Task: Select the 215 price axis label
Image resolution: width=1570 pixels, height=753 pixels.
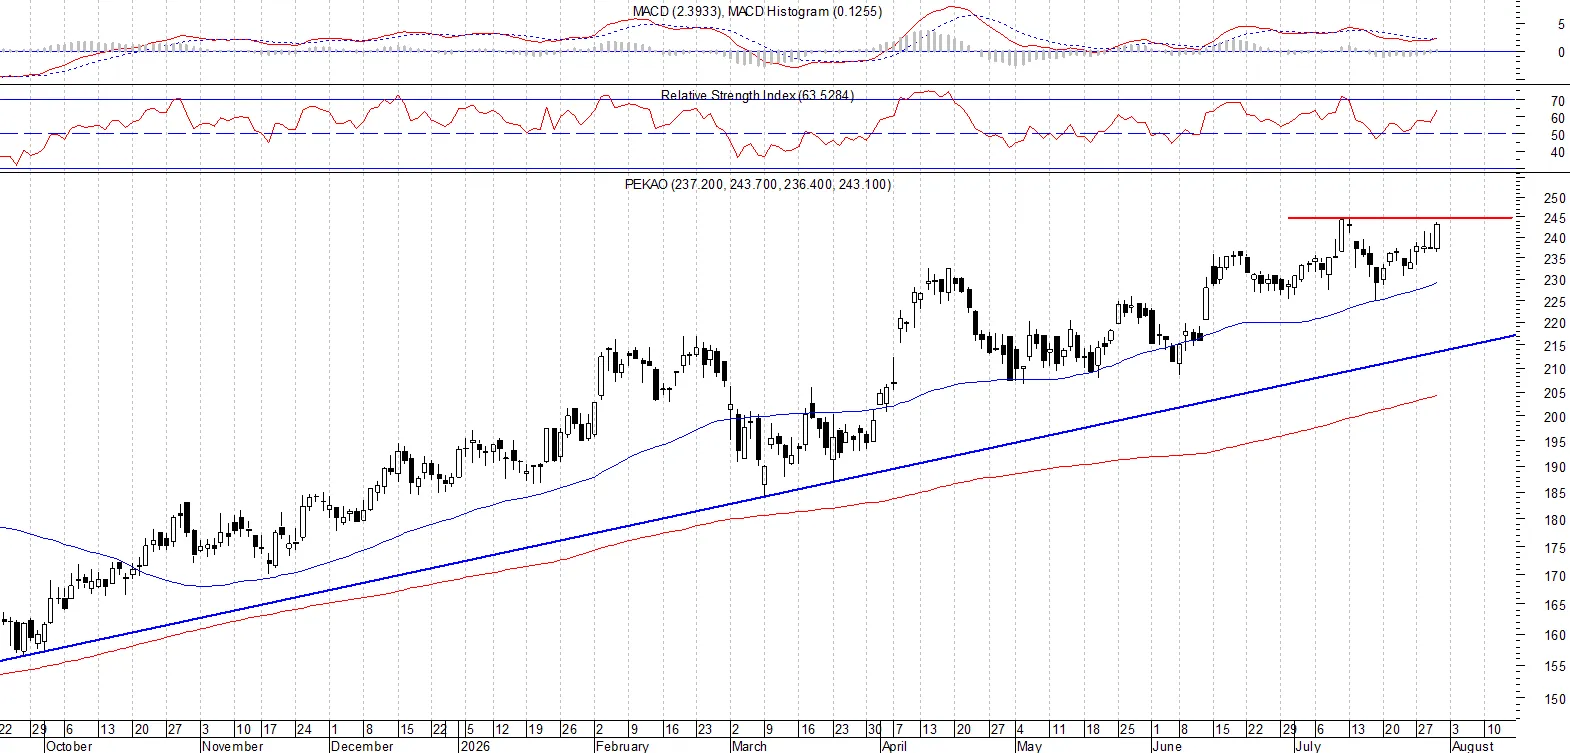Action: 1554,346
